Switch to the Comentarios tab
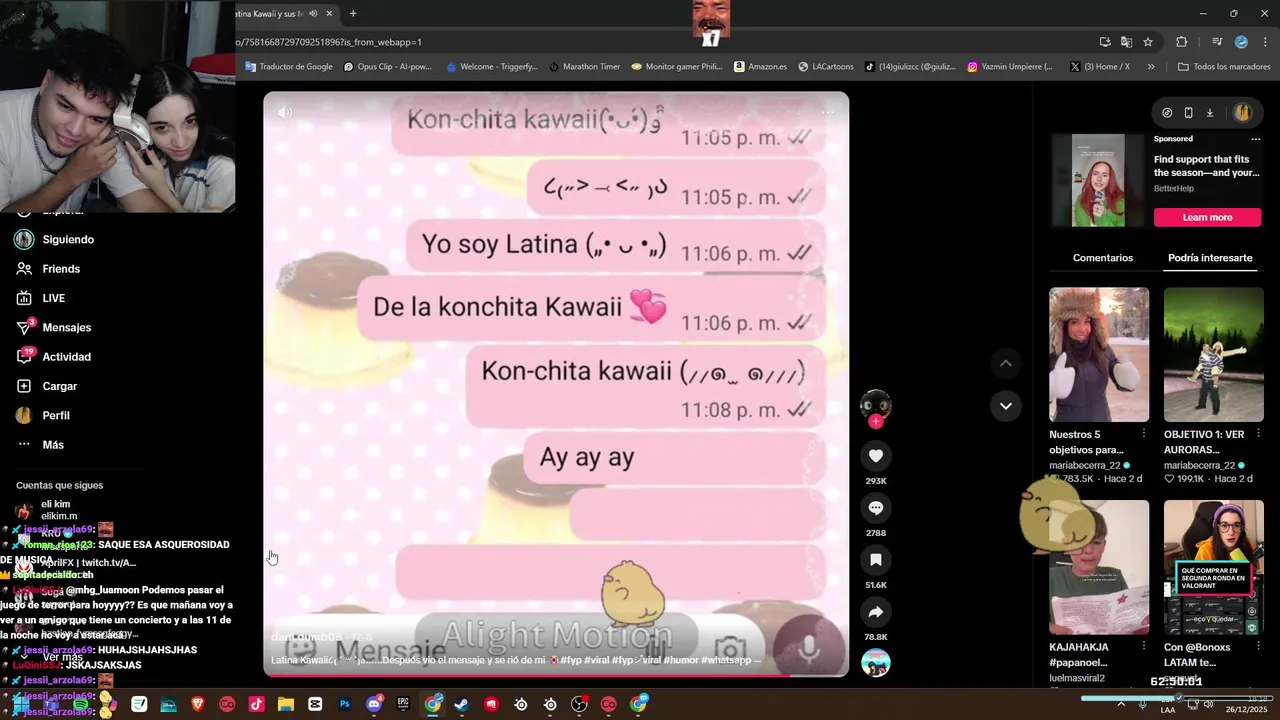 coord(1103,258)
